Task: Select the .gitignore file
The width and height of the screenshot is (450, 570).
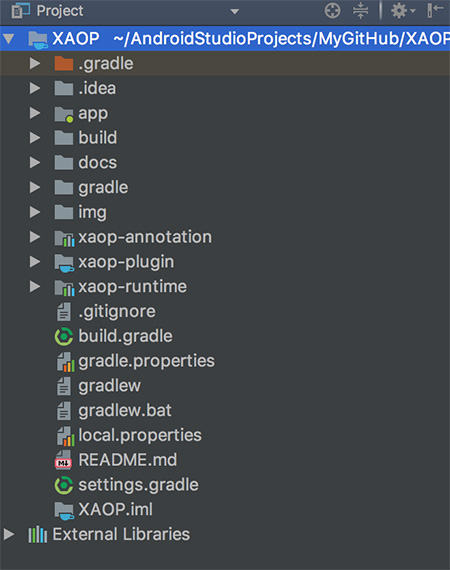Action: click(x=117, y=312)
